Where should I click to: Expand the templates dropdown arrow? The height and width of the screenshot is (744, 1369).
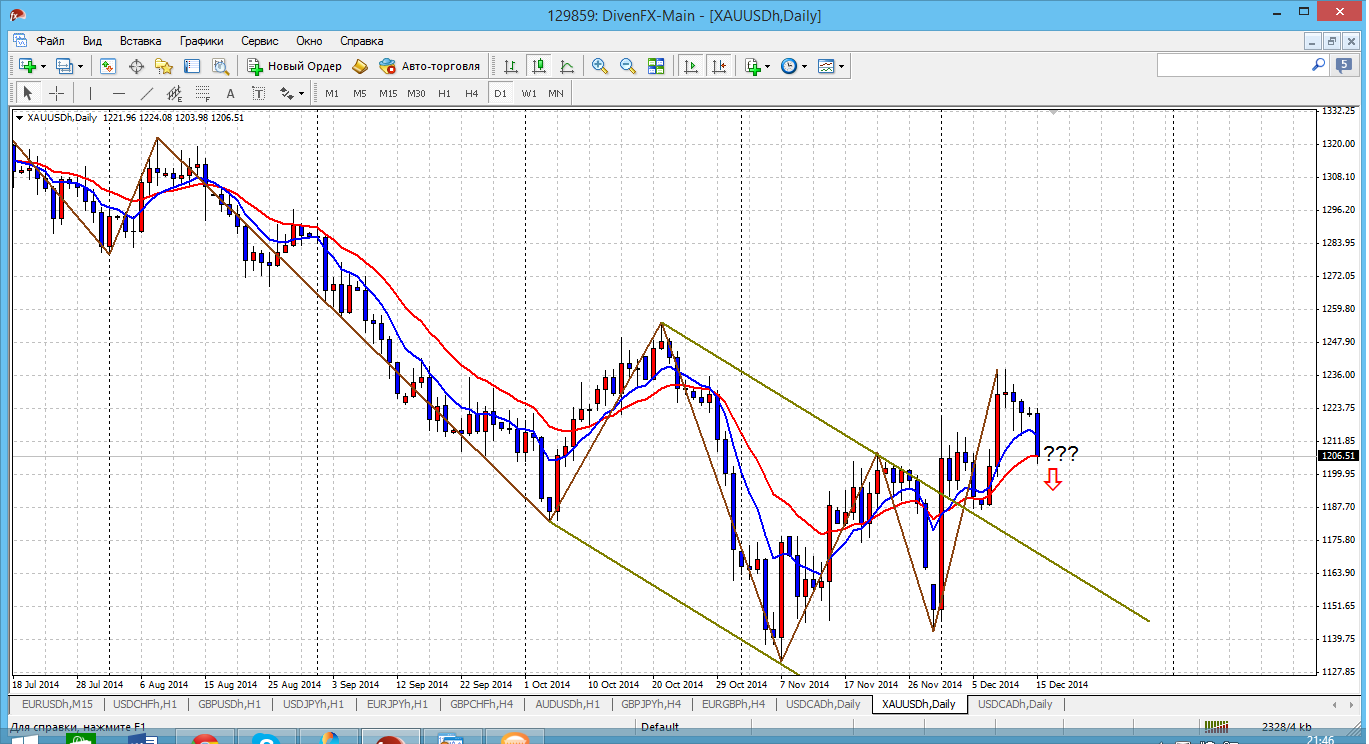842,66
